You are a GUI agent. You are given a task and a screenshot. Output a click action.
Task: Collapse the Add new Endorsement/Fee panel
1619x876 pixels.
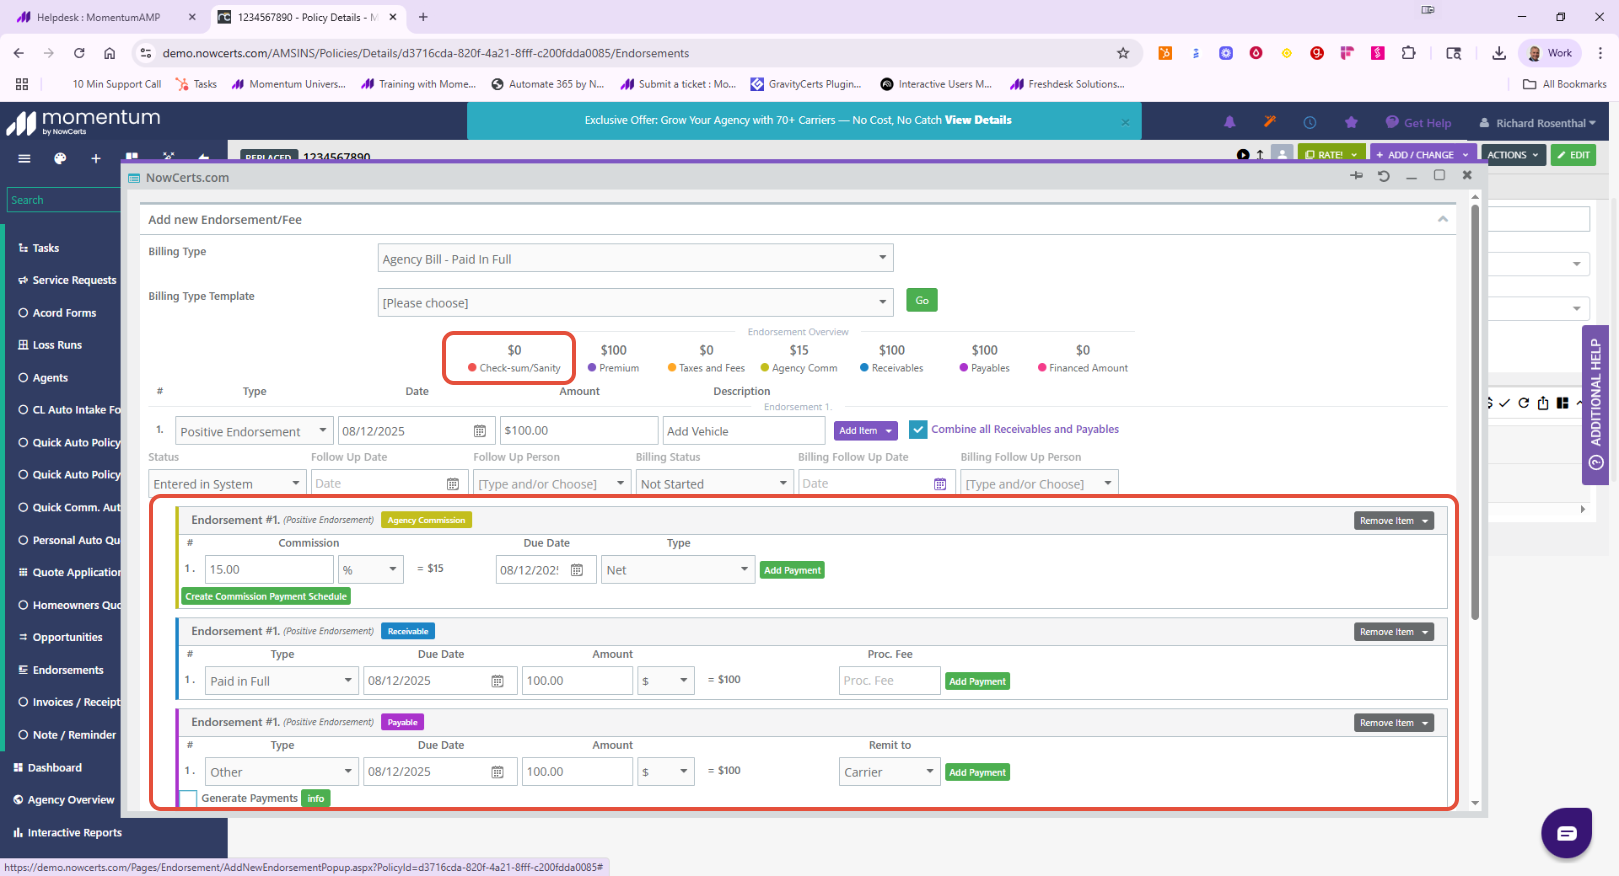point(1442,219)
